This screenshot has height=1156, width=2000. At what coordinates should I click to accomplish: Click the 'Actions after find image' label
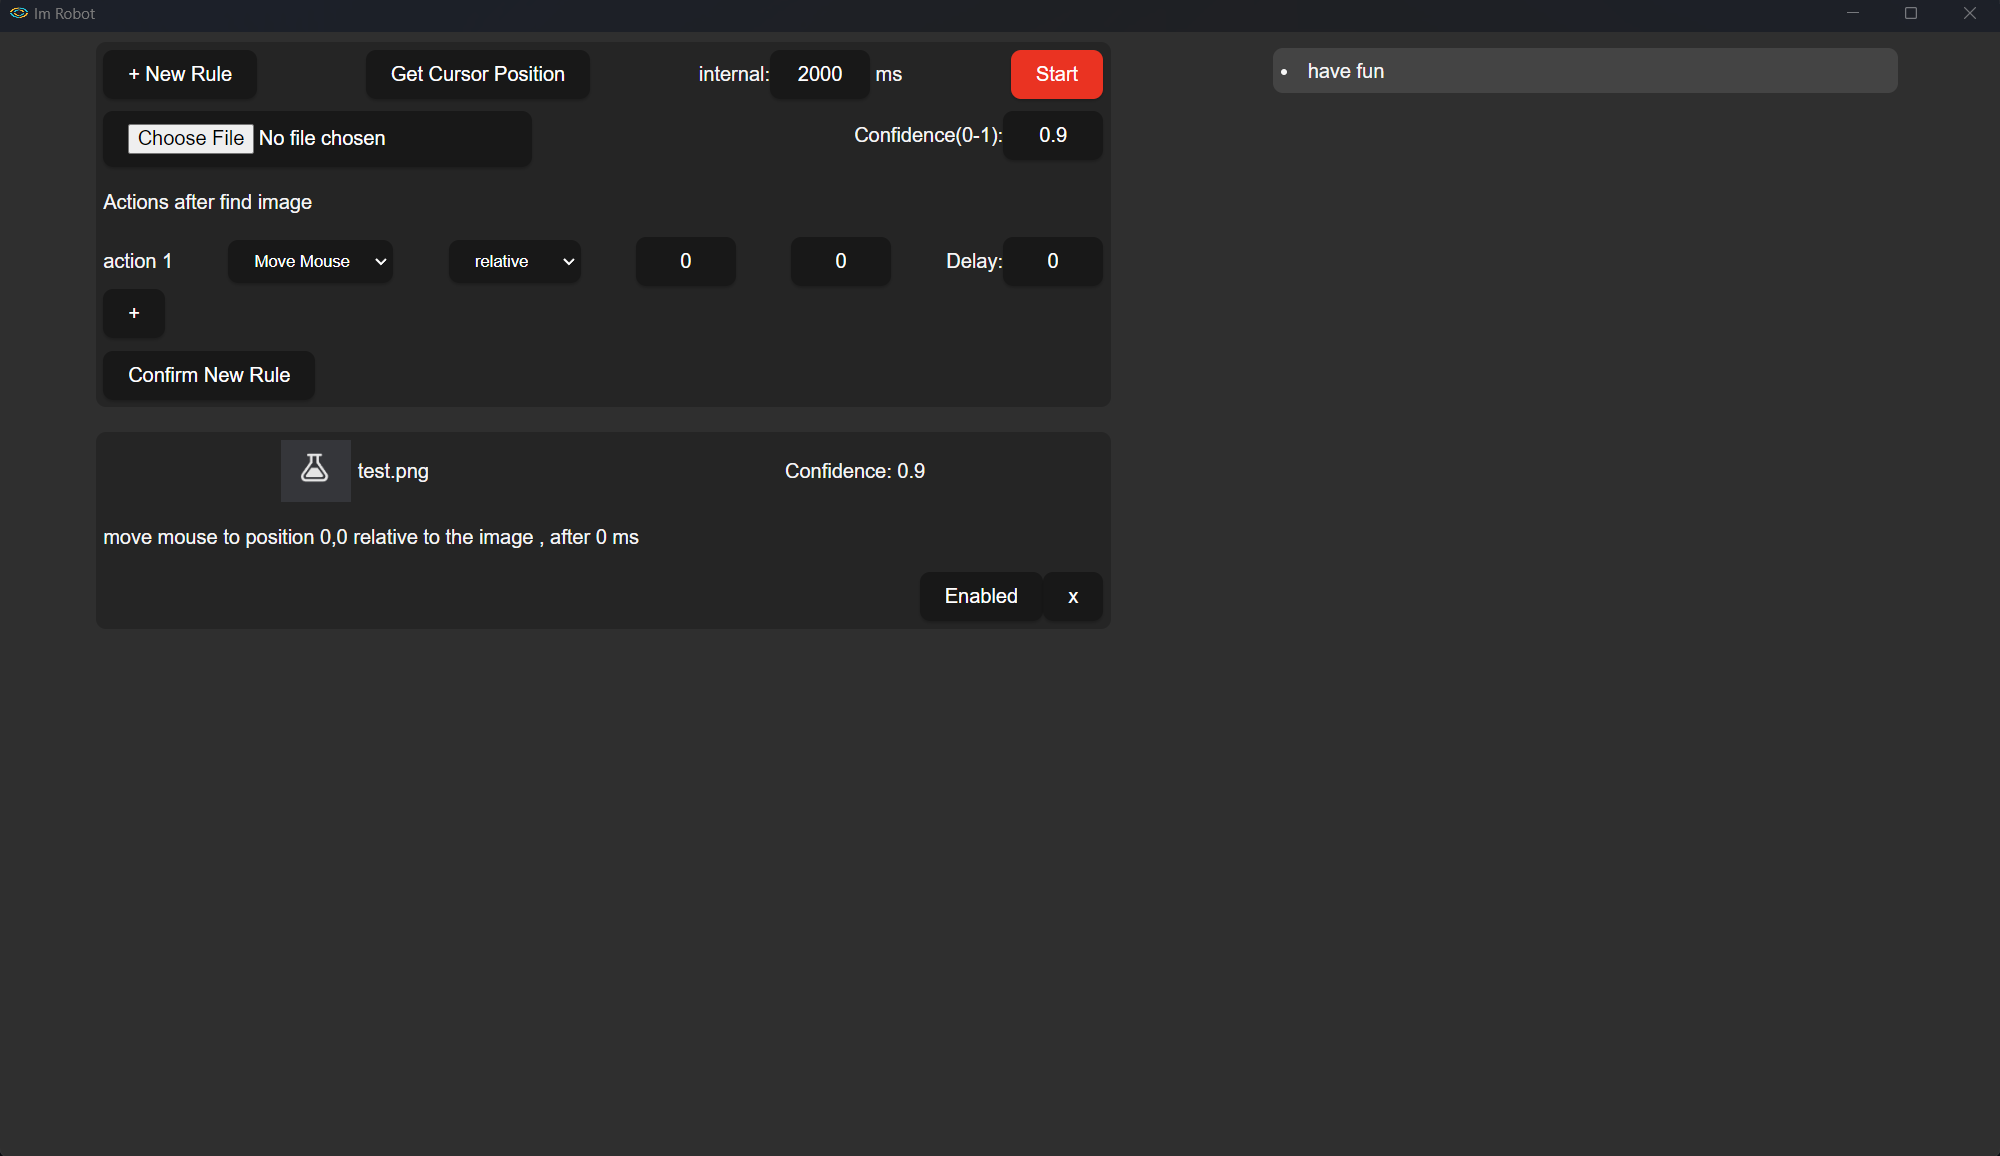click(x=207, y=202)
